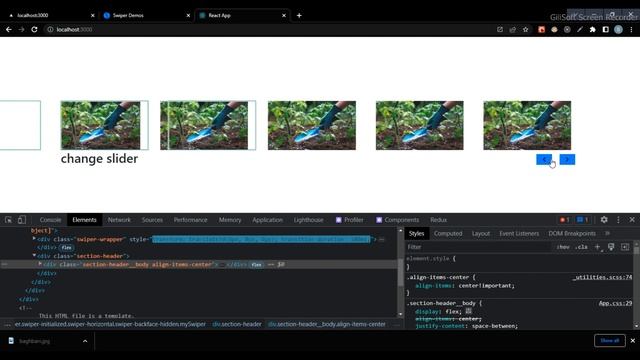Switch to the Network tab
The width and height of the screenshot is (640, 360).
(x=119, y=220)
